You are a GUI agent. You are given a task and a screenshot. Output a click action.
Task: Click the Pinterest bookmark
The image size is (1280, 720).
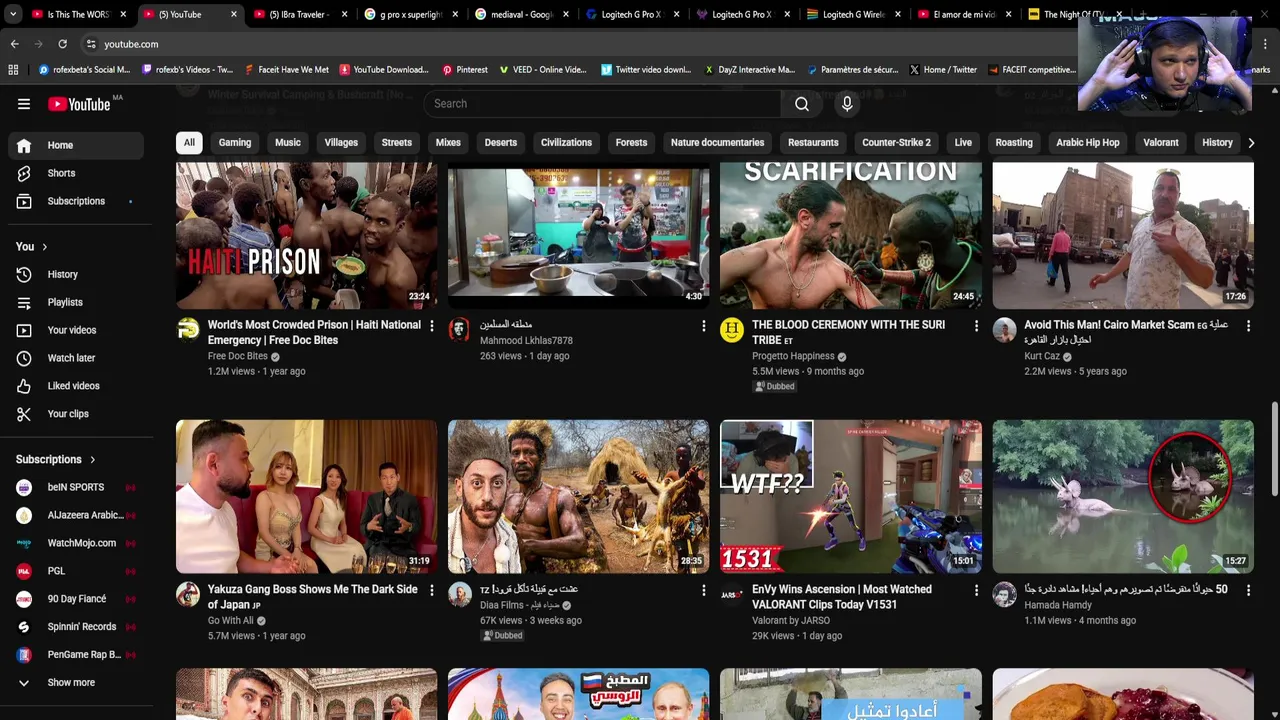tap(464, 70)
